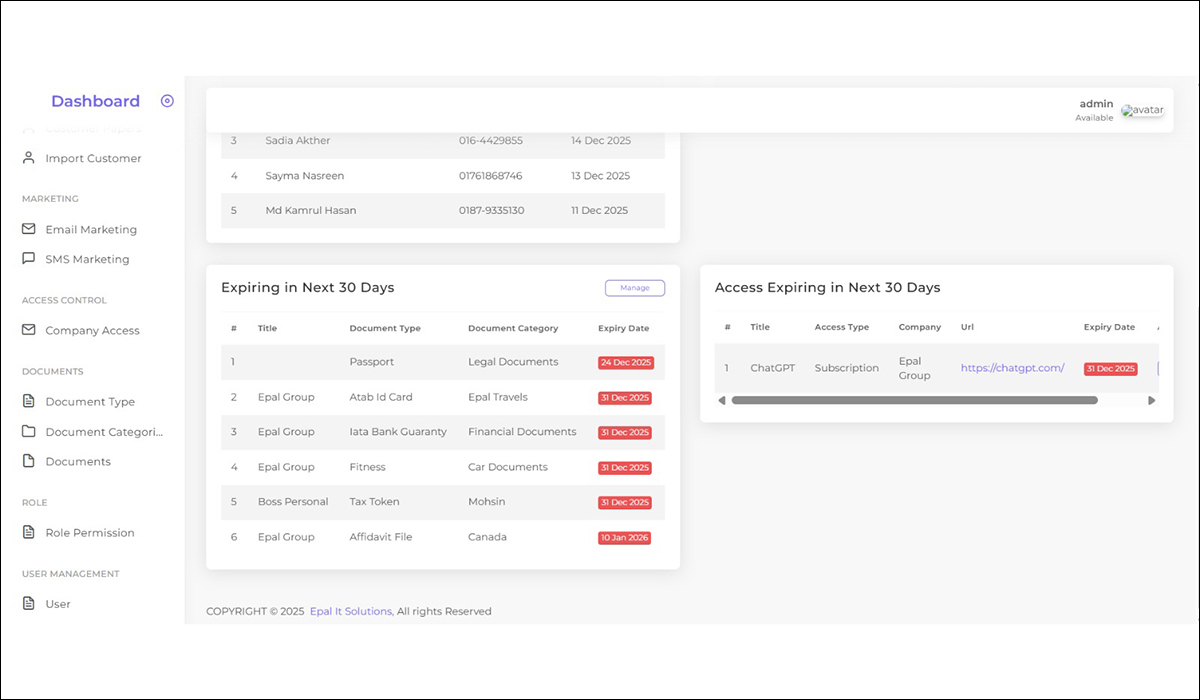Open SMS Marketing menu item
The height and width of the screenshot is (700, 1200).
coord(87,259)
